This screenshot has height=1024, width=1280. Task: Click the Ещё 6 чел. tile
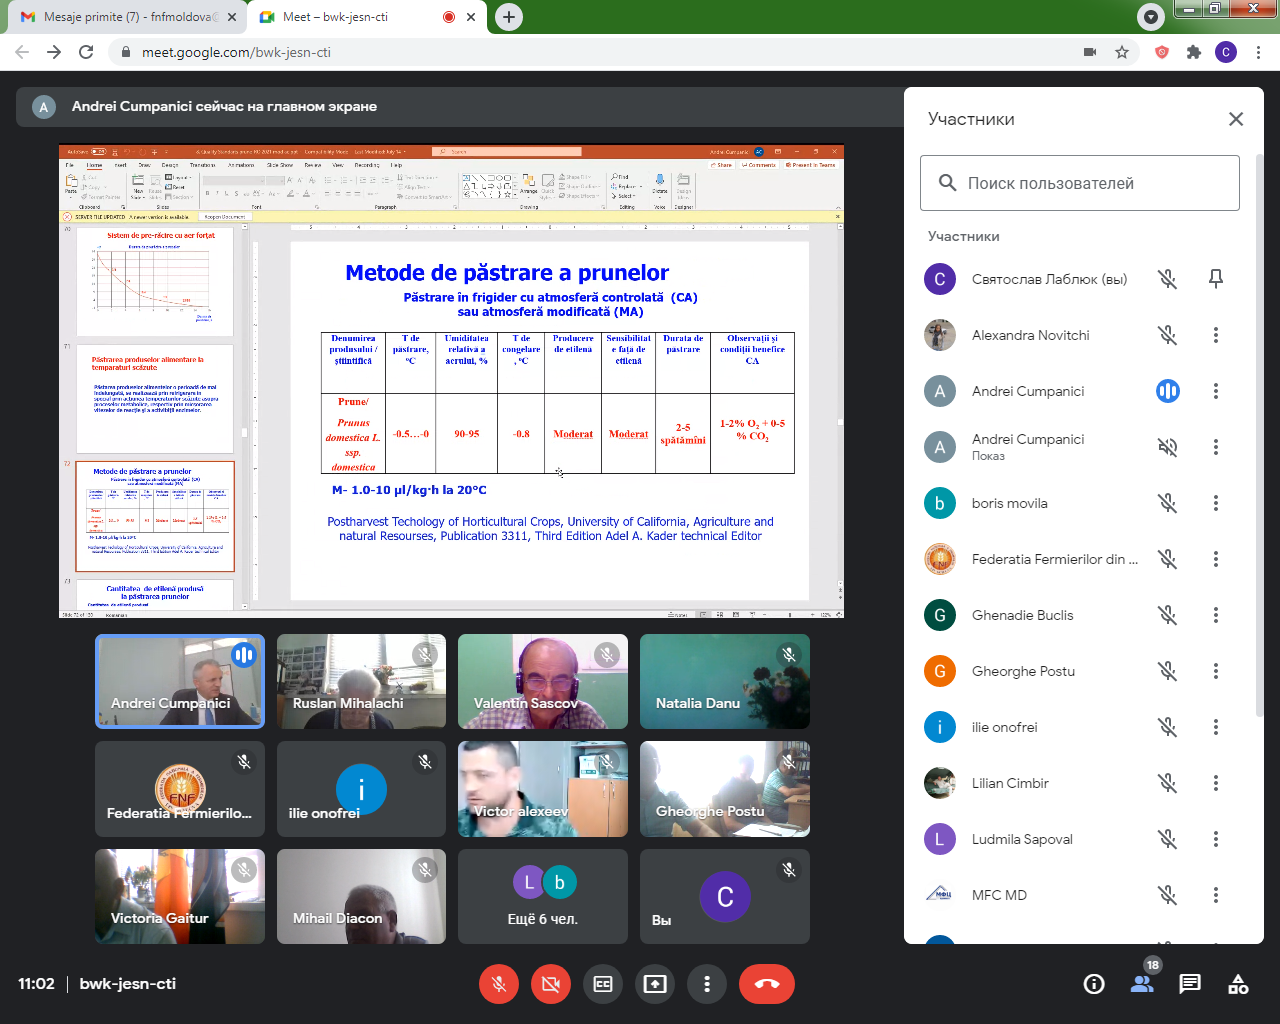pyautogui.click(x=543, y=896)
